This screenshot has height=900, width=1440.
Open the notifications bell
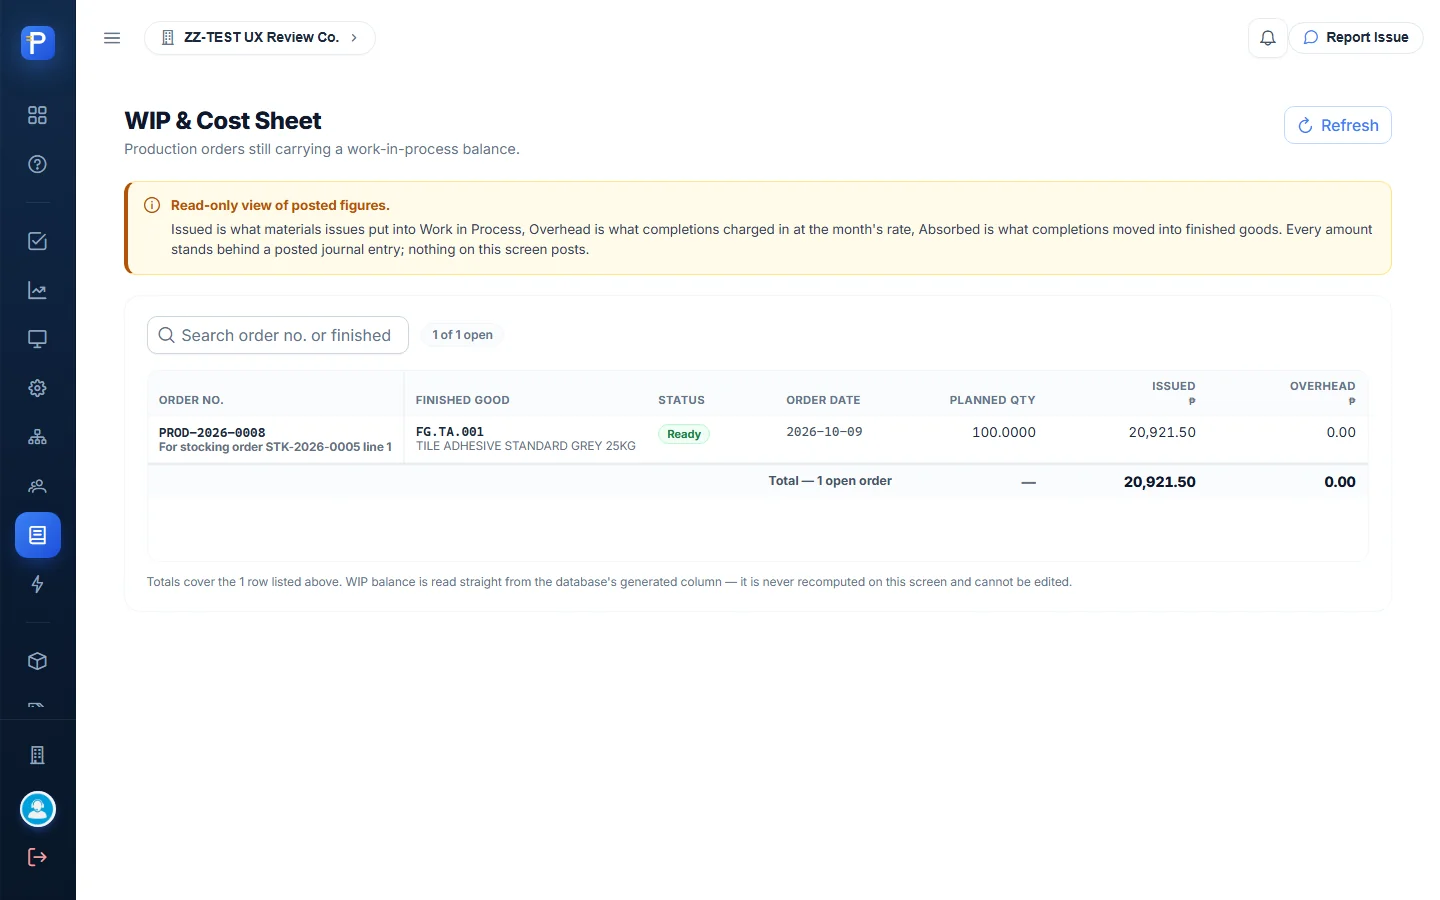click(x=1267, y=38)
